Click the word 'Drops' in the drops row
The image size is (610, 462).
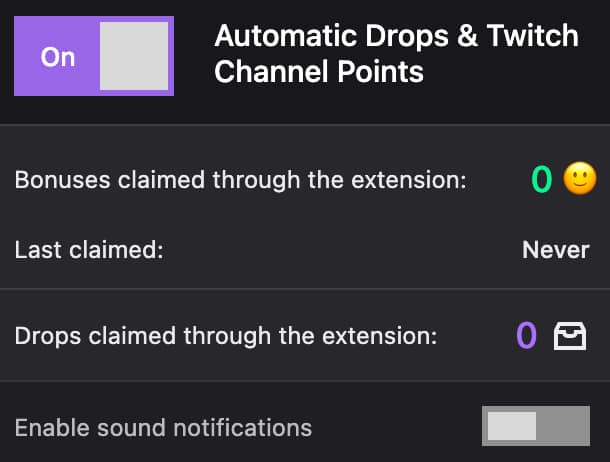(x=44, y=336)
